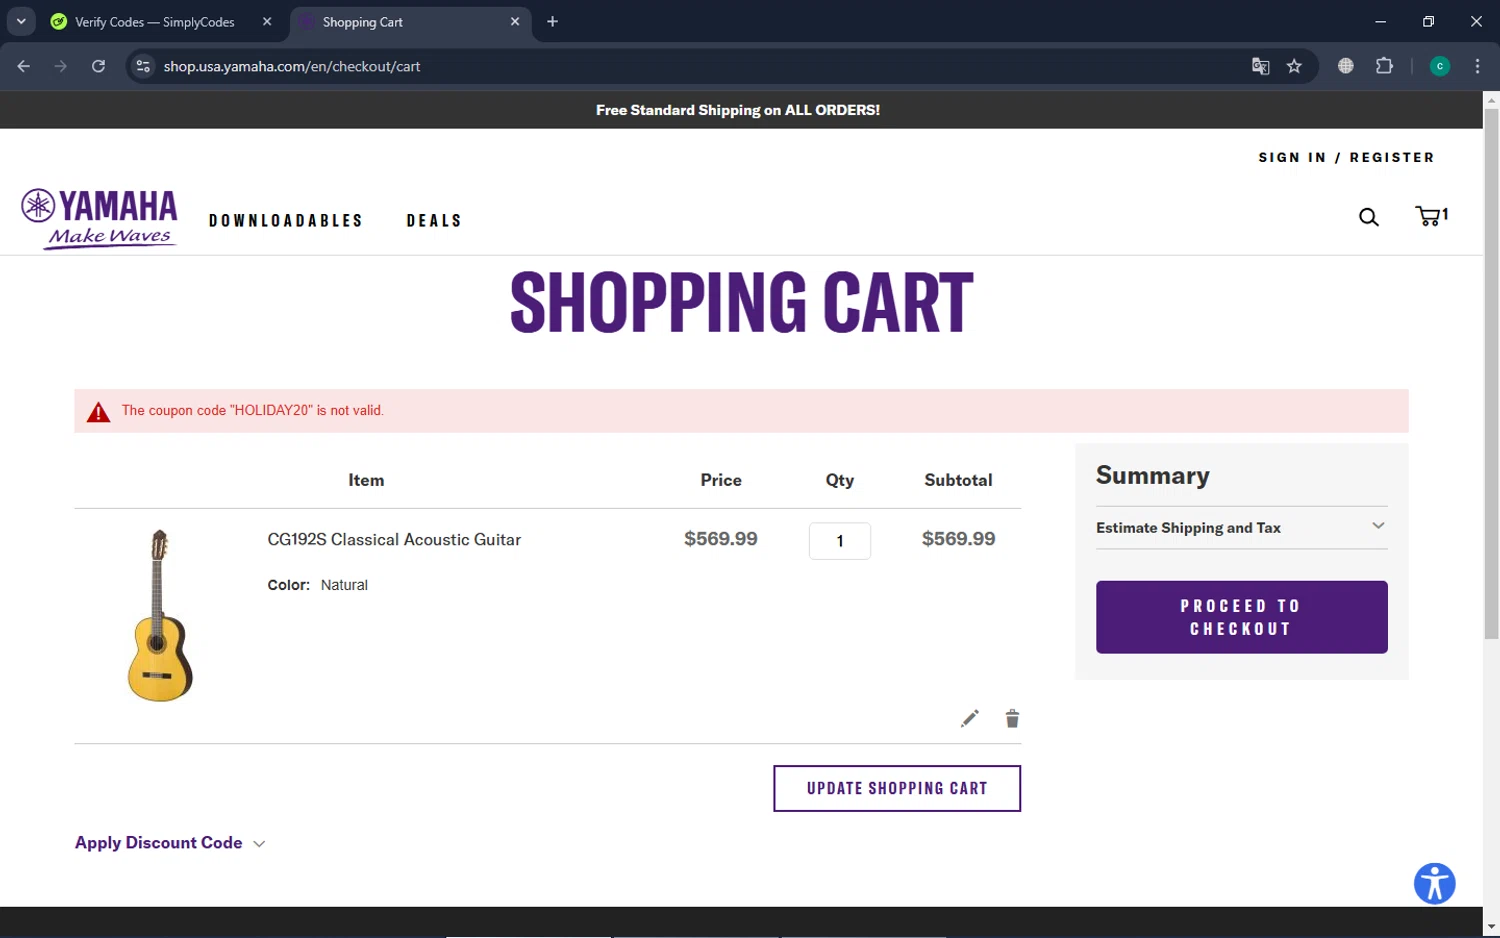The image size is (1500, 938).
Task: Open the Downloadables menu
Action: 286,221
